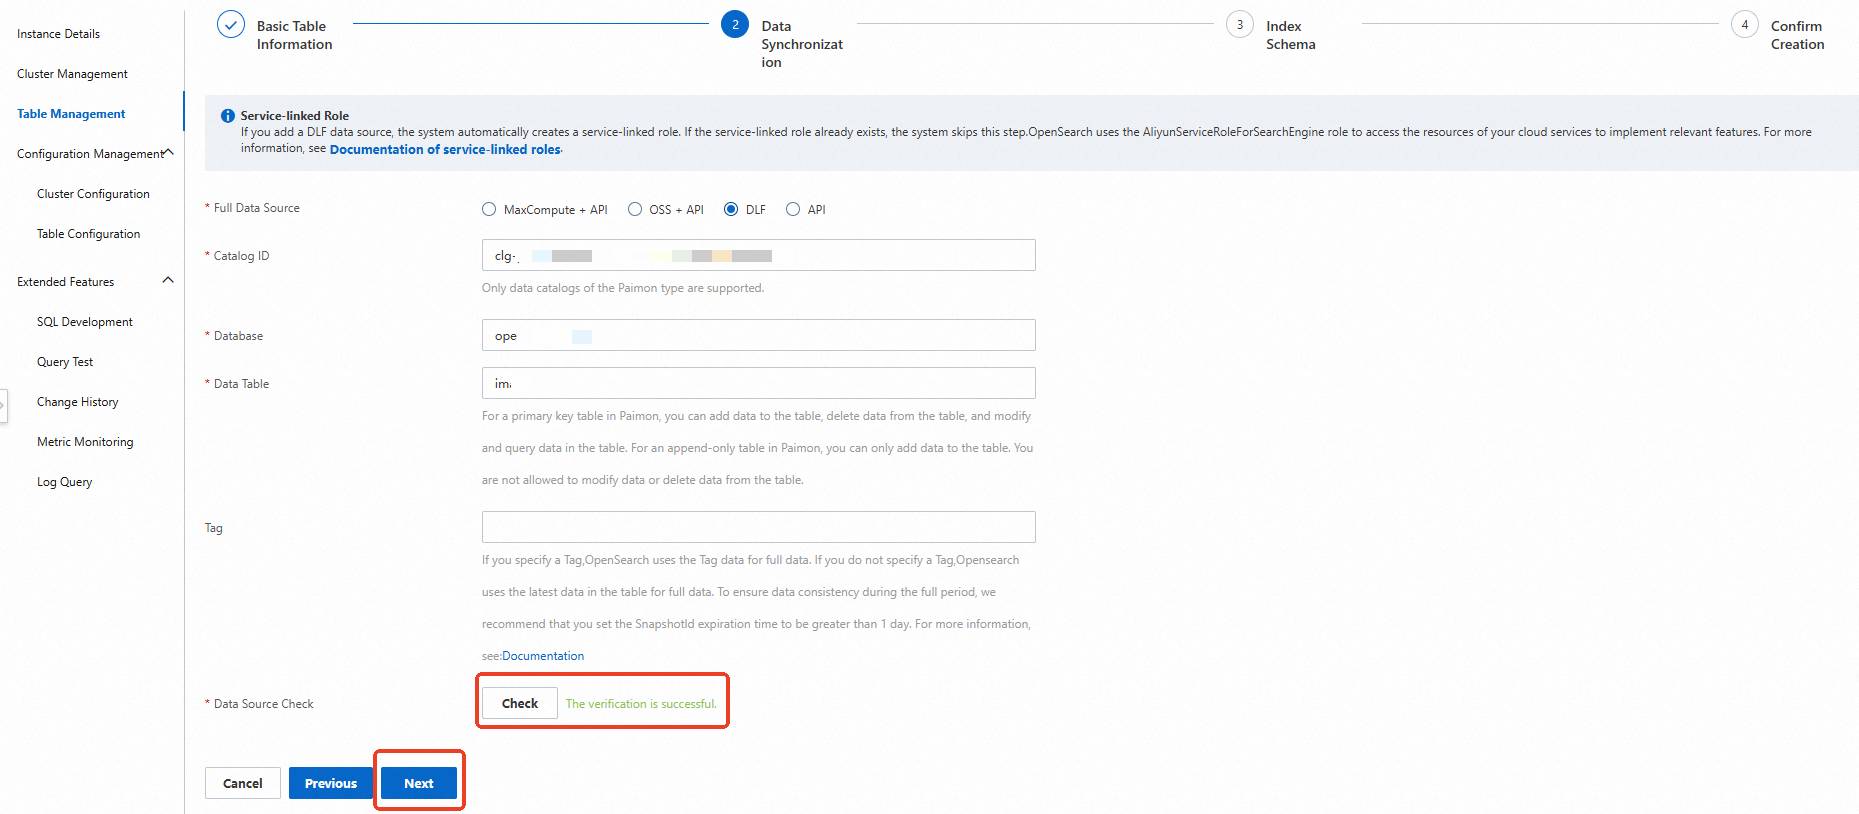Open Log Query page
This screenshot has width=1859, height=814.
pyautogui.click(x=65, y=482)
